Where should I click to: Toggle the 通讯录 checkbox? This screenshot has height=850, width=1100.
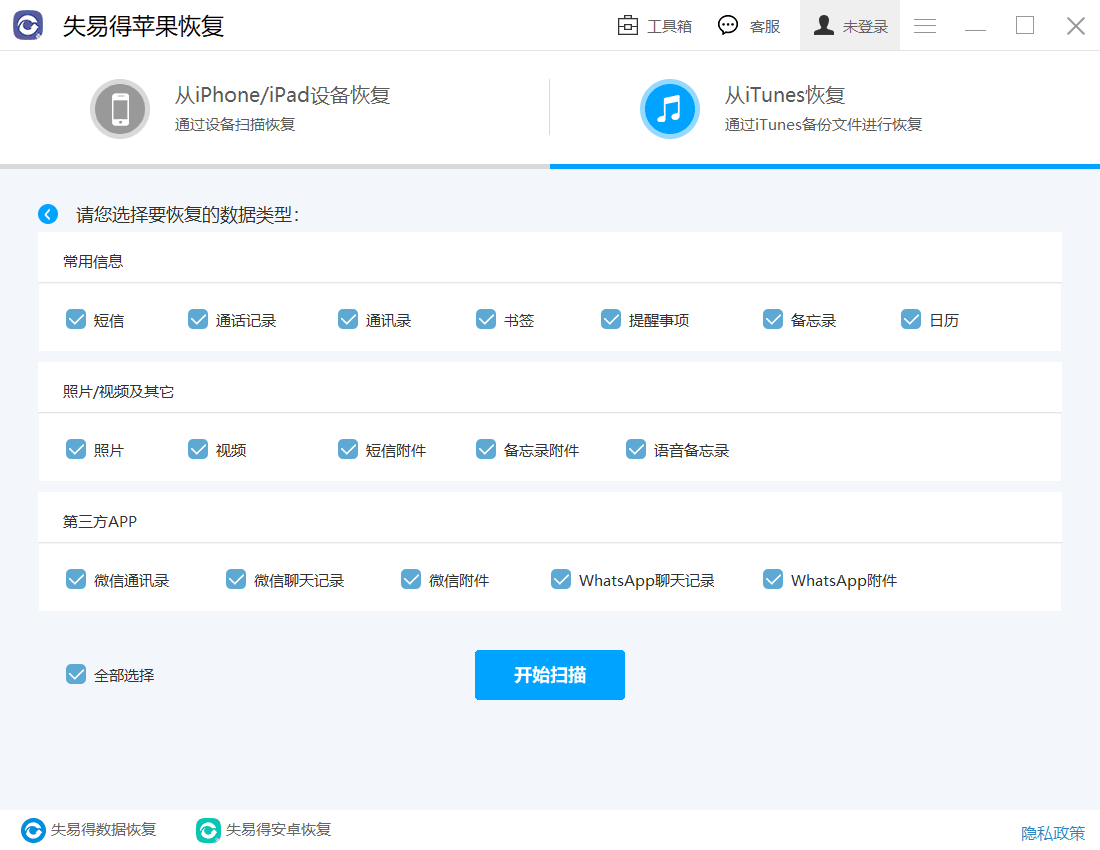tap(348, 319)
